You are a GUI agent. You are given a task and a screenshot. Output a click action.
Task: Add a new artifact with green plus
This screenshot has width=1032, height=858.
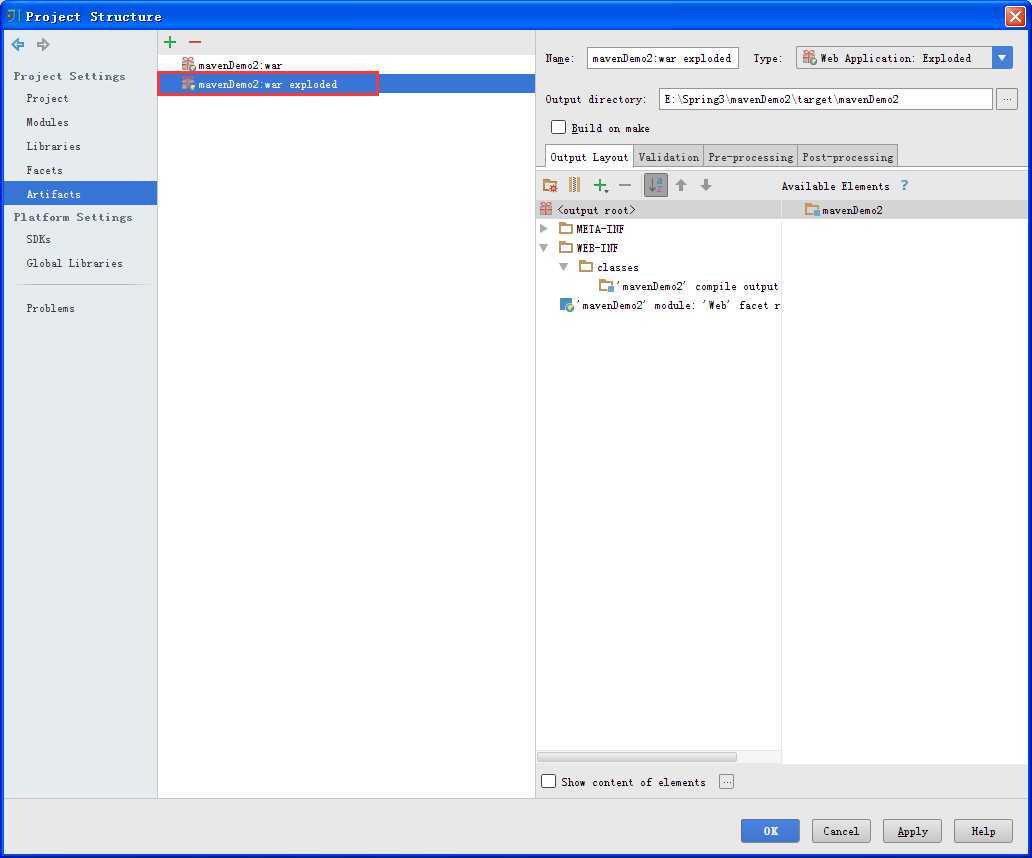170,42
